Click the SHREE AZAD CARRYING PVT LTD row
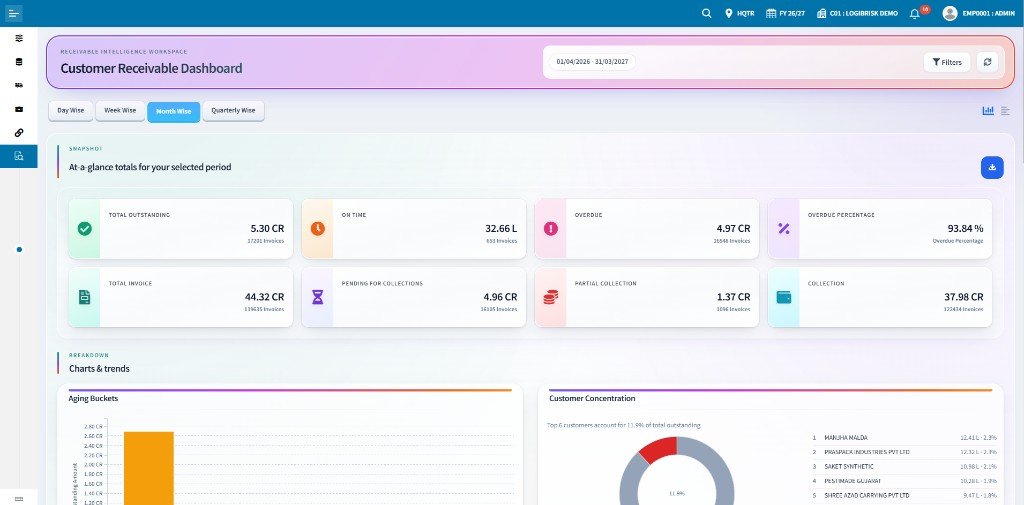 pyautogui.click(x=904, y=495)
